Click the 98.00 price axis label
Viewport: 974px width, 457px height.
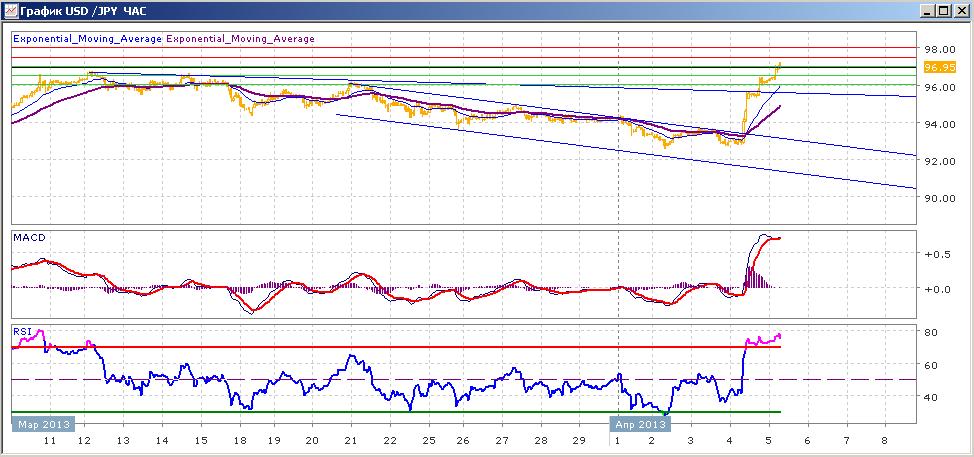[938, 49]
